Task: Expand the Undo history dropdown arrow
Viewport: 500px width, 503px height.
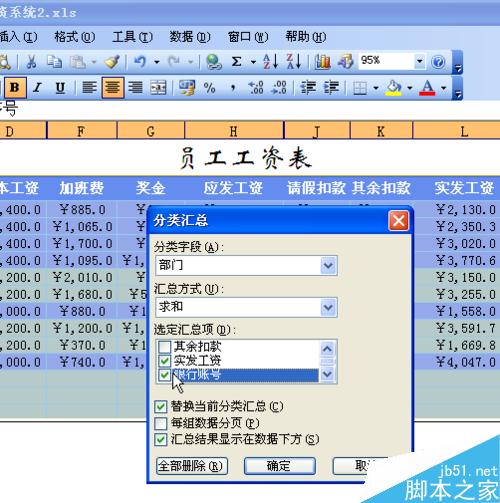Action: point(156,62)
